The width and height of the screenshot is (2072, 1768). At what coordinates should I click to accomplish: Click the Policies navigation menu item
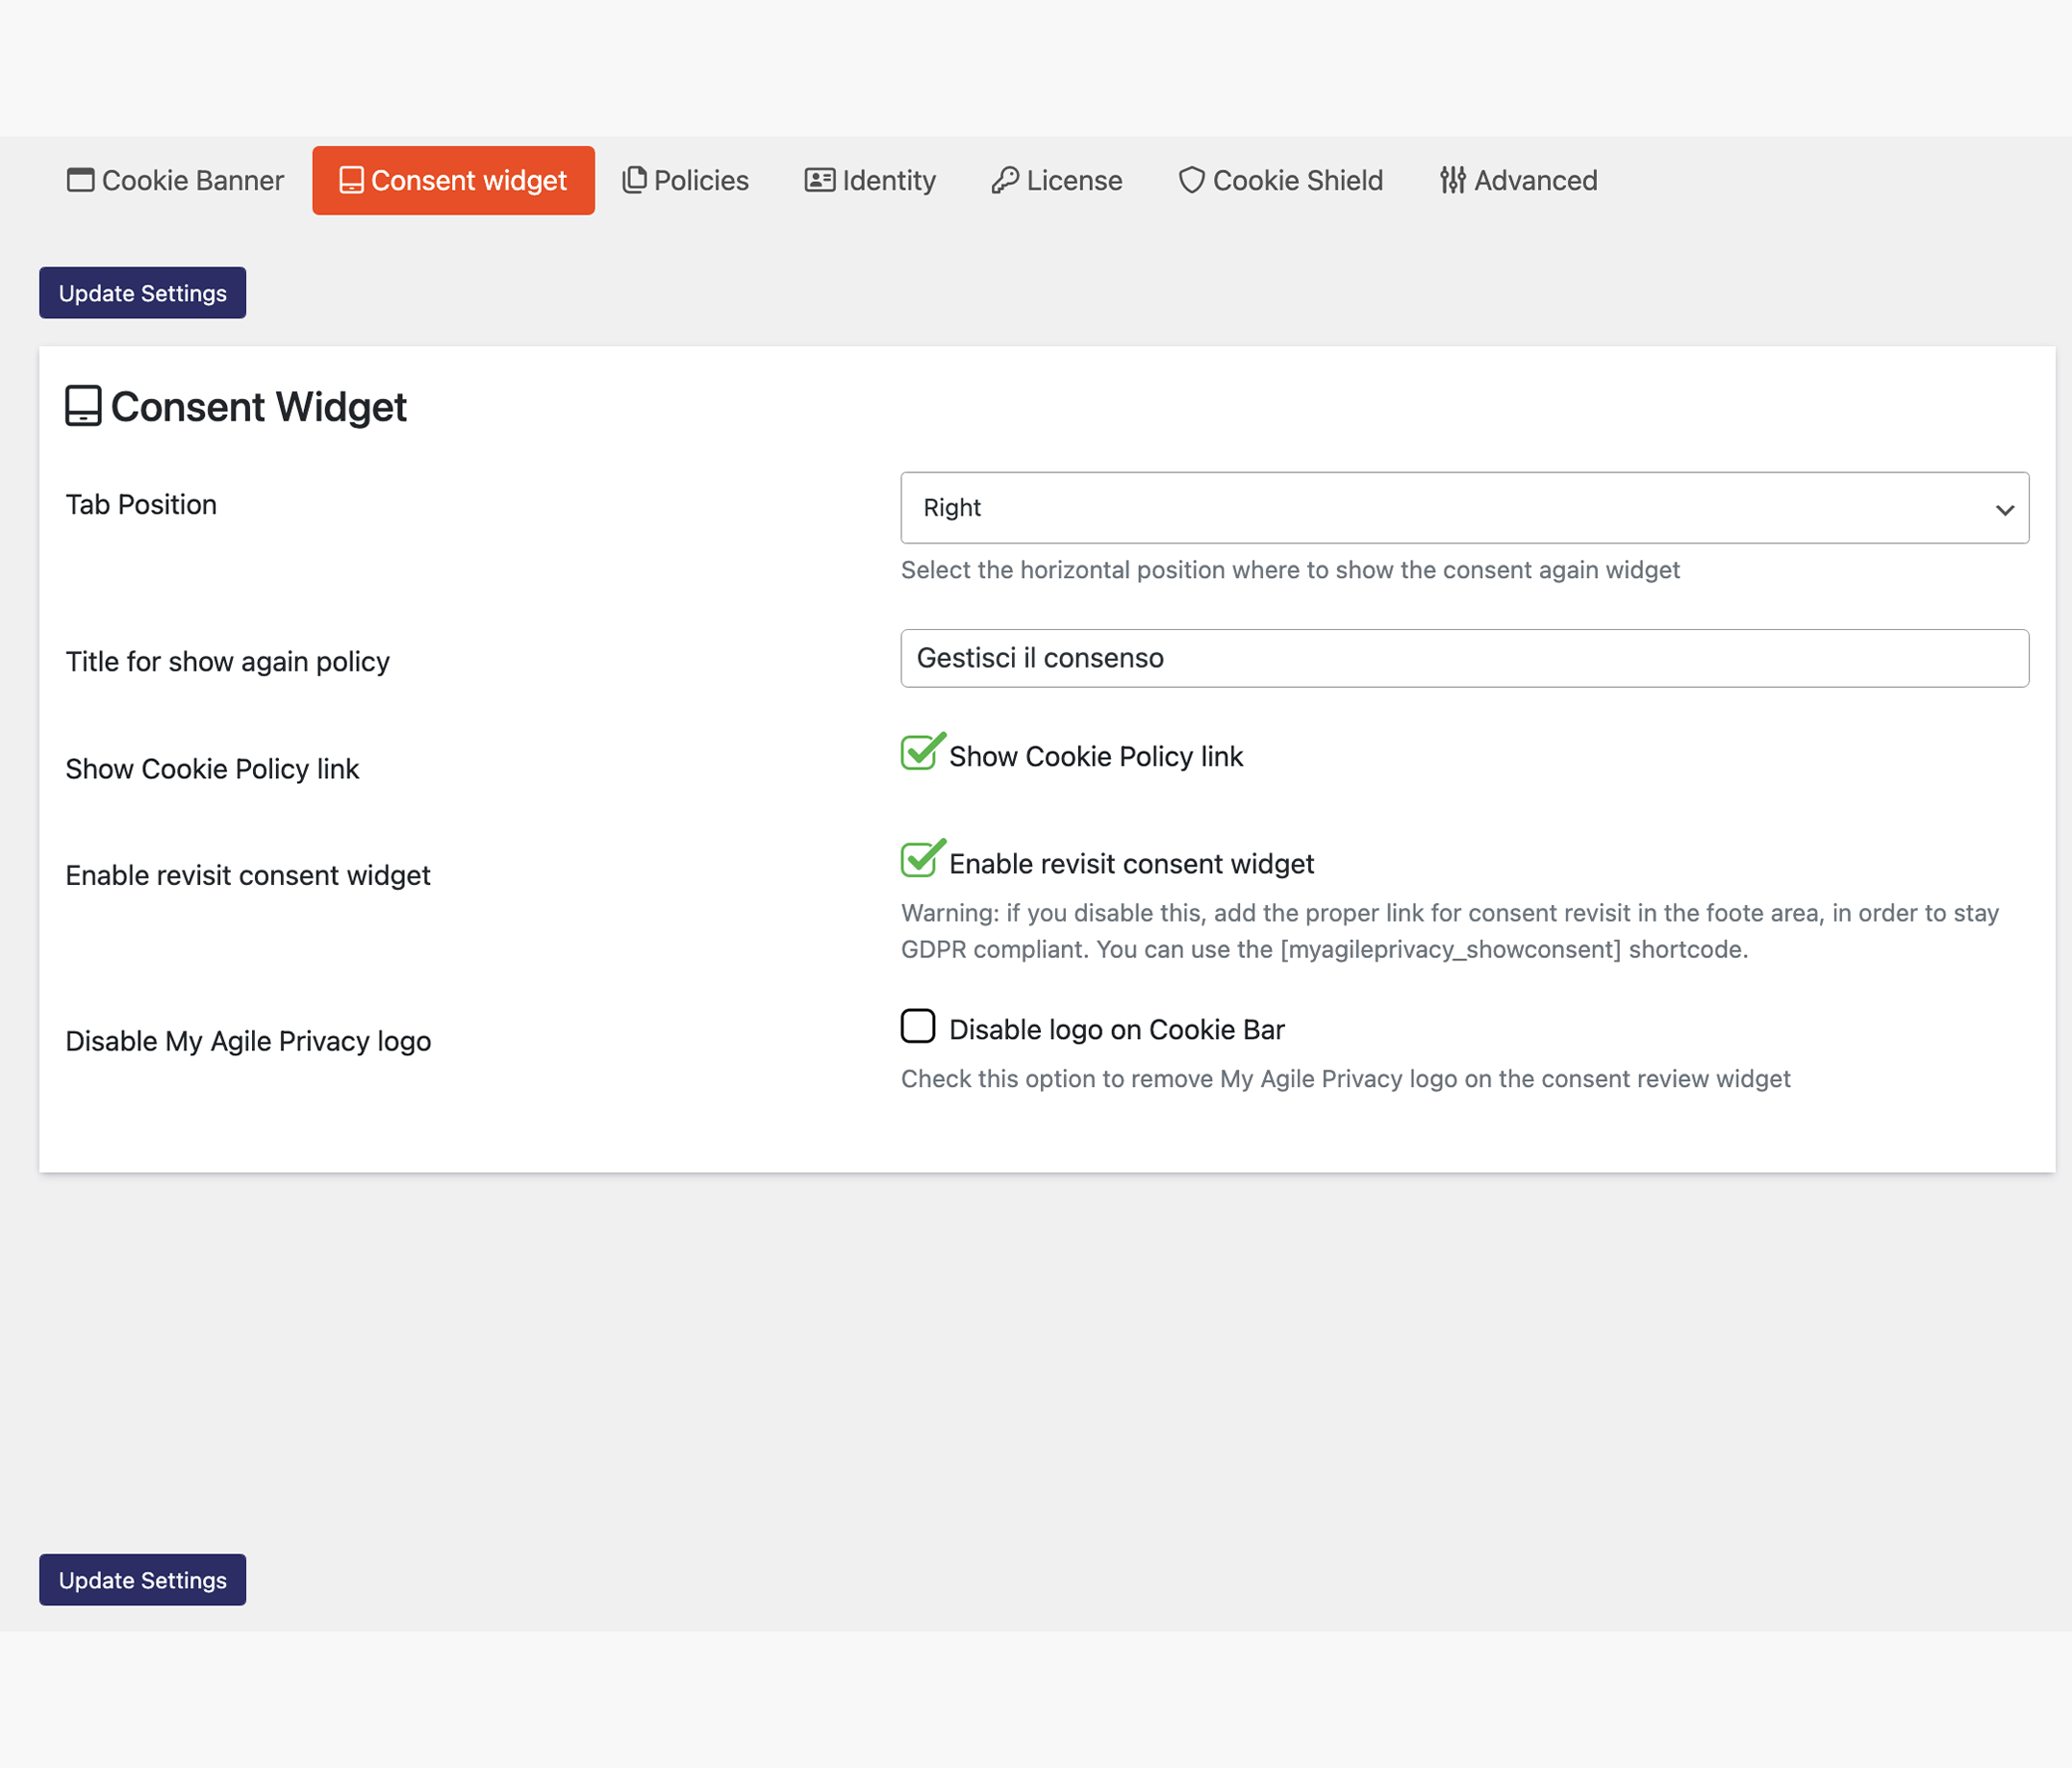click(684, 179)
